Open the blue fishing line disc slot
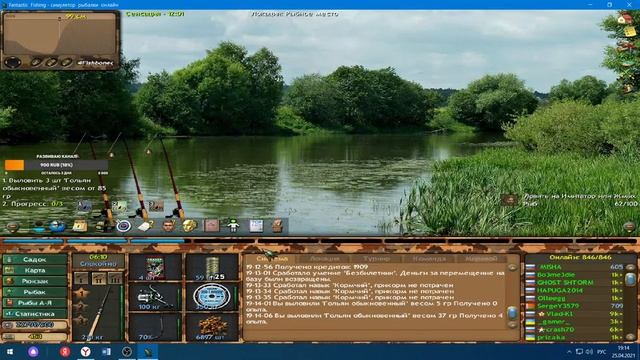This screenshot has width=640, height=360. pyautogui.click(x=212, y=297)
